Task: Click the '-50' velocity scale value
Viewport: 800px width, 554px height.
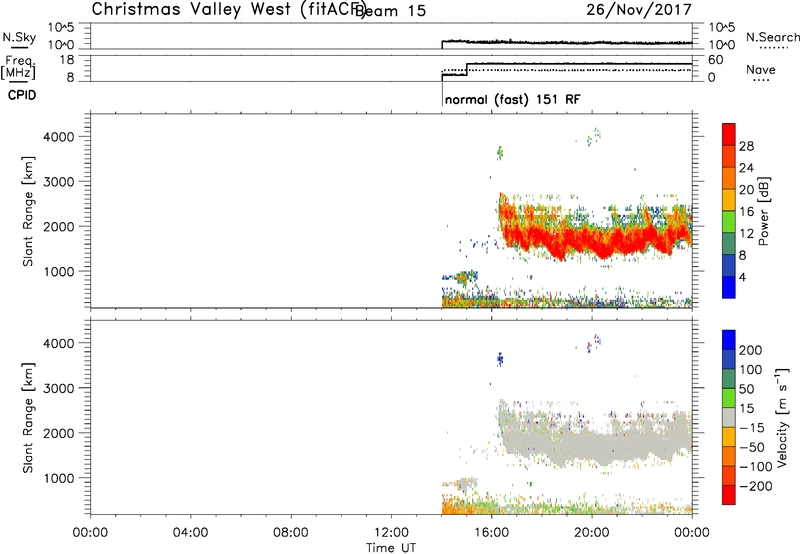Action: pyautogui.click(x=752, y=447)
